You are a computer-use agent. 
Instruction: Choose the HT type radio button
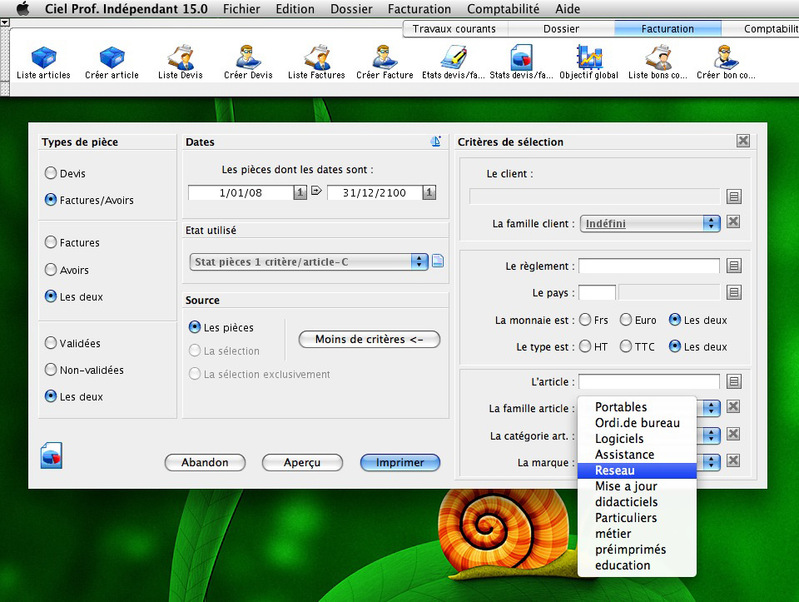click(585, 347)
